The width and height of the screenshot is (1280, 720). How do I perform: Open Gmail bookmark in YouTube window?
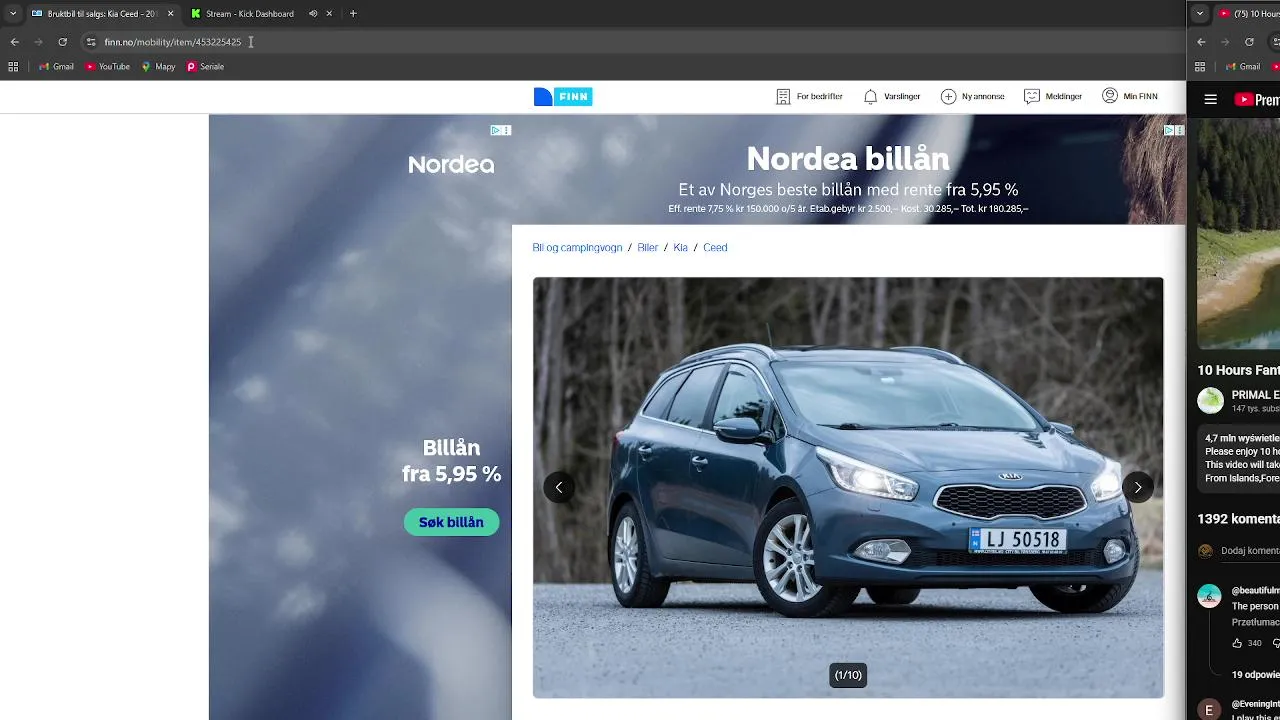1242,67
